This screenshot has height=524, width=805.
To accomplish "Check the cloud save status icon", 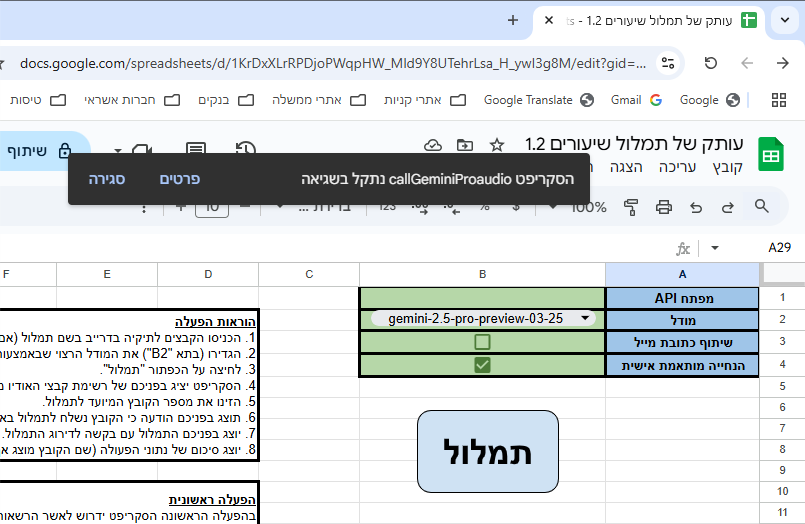I will point(433,145).
